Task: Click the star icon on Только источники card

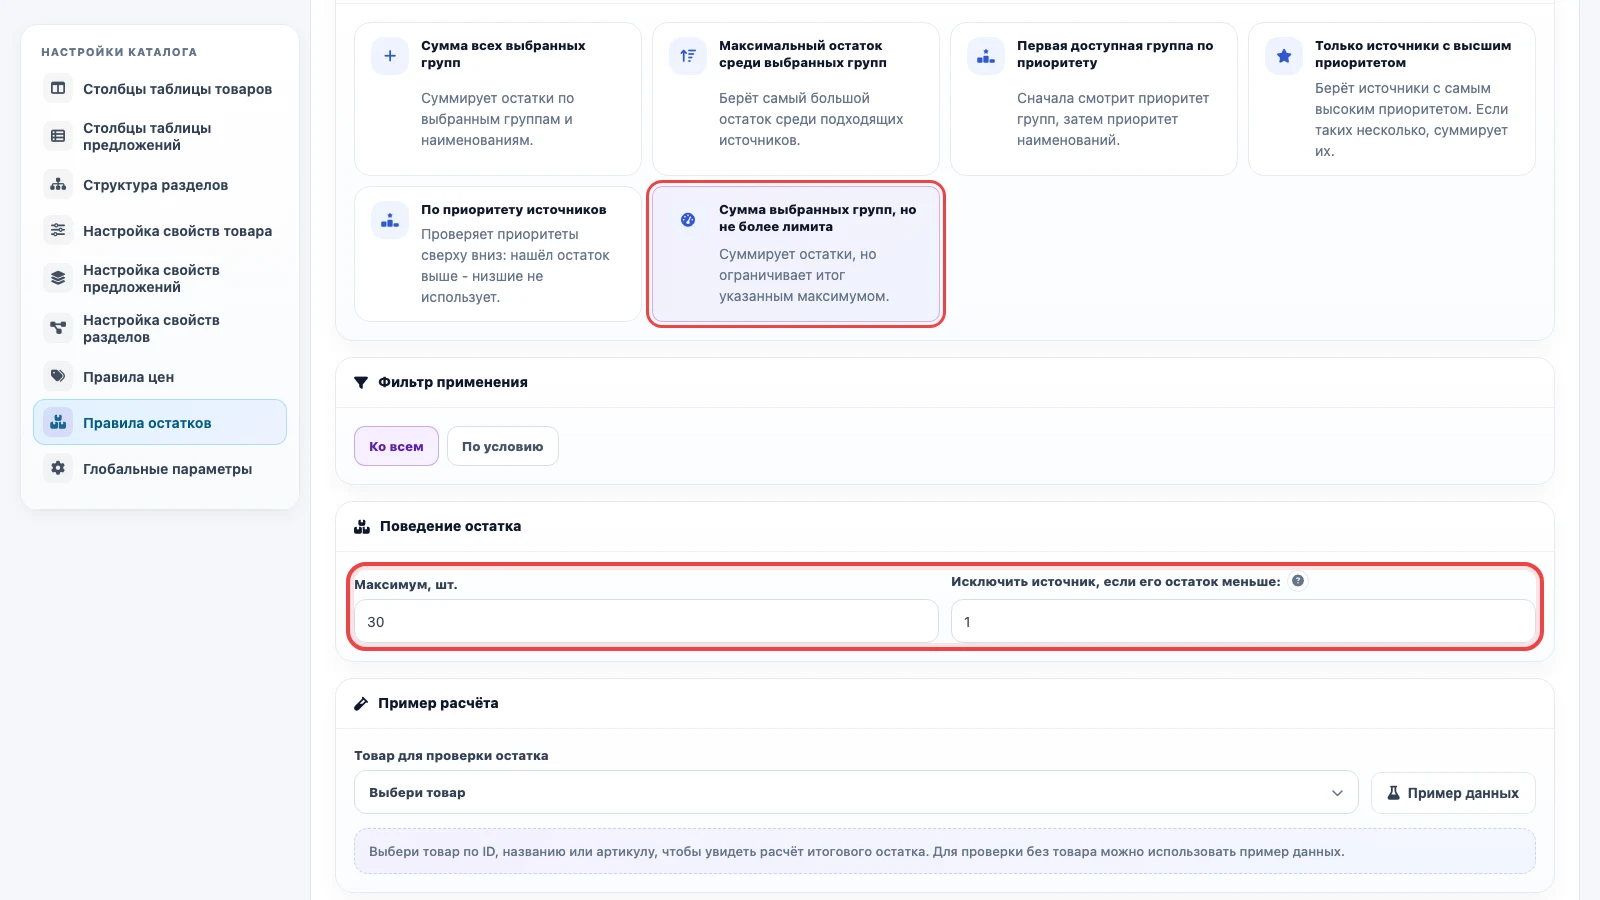Action: (1284, 56)
